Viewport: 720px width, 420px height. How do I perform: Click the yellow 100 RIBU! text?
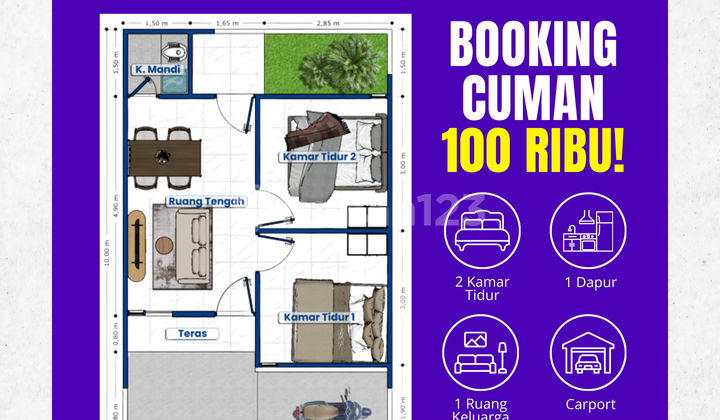[533, 151]
